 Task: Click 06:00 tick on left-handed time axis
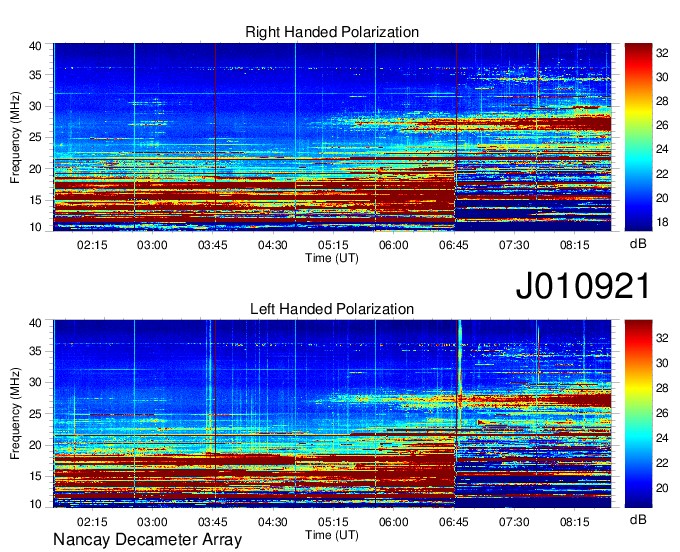pyautogui.click(x=393, y=522)
